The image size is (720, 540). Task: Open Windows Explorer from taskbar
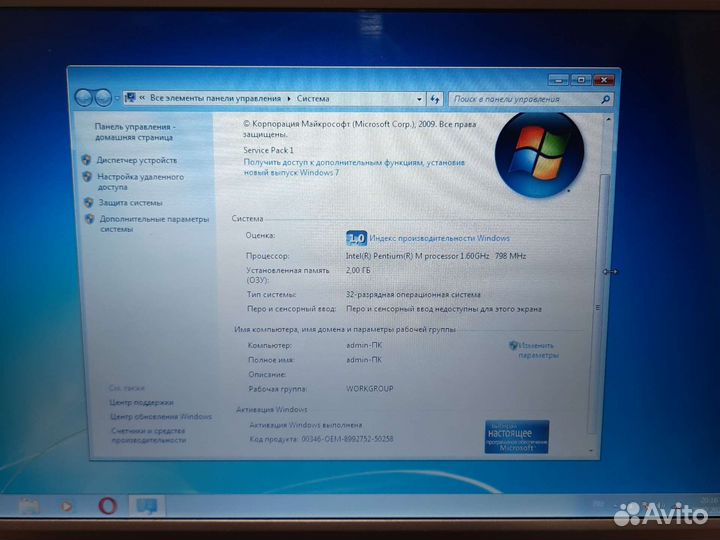coord(29,506)
